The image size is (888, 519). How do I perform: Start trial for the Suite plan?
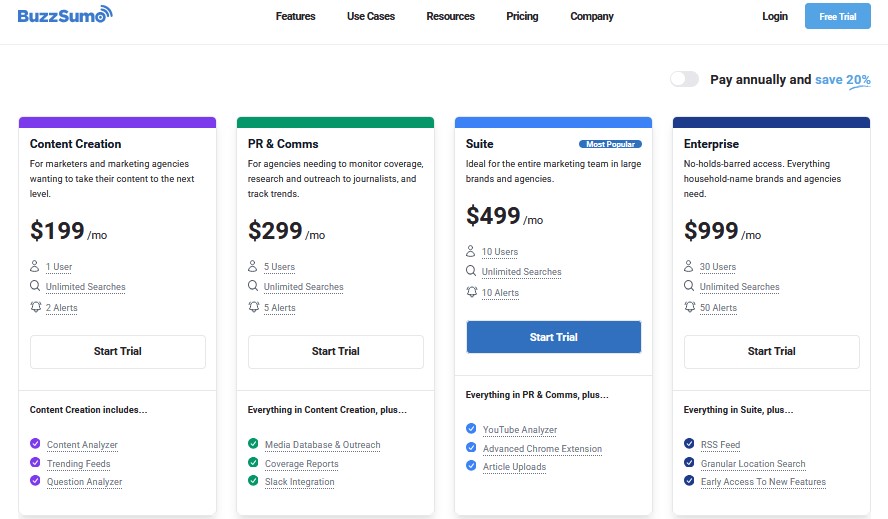(x=553, y=337)
